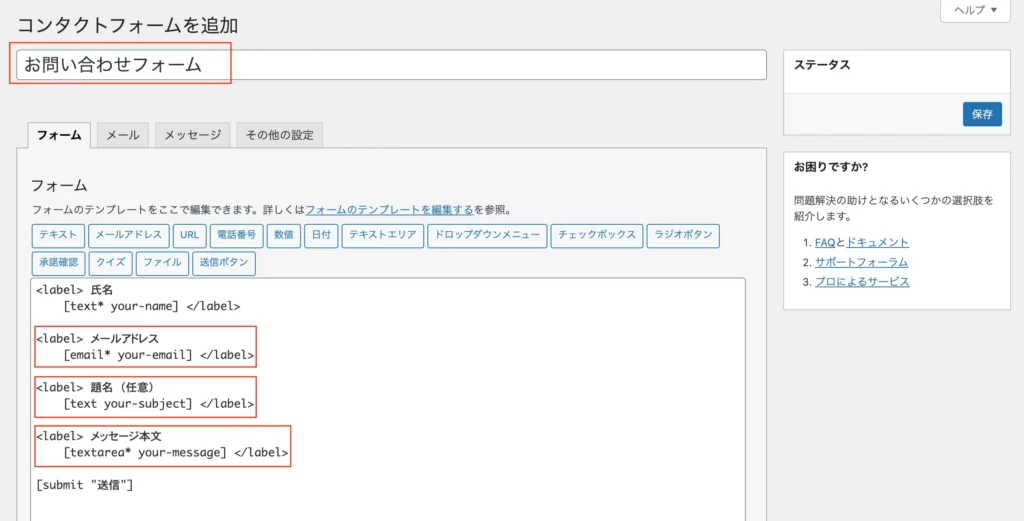
Task: Insert a テキストエリア tag
Action: tap(383, 236)
